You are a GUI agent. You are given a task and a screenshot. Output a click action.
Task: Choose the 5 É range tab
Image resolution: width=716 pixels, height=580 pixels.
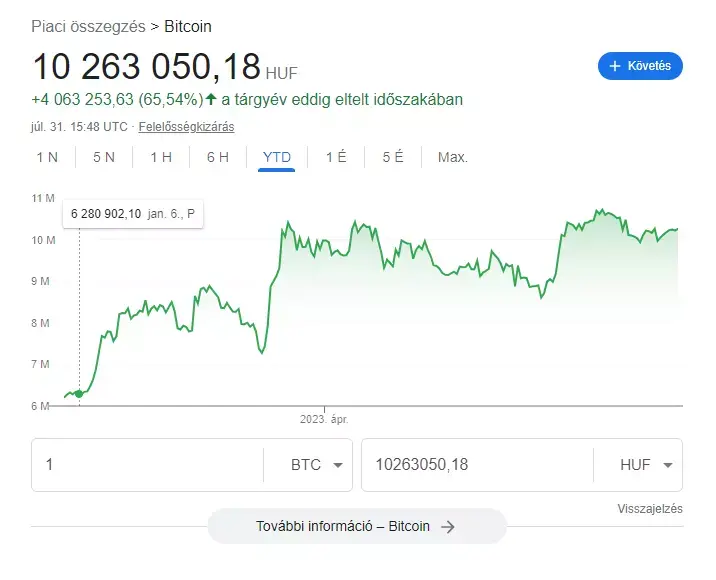pos(393,157)
